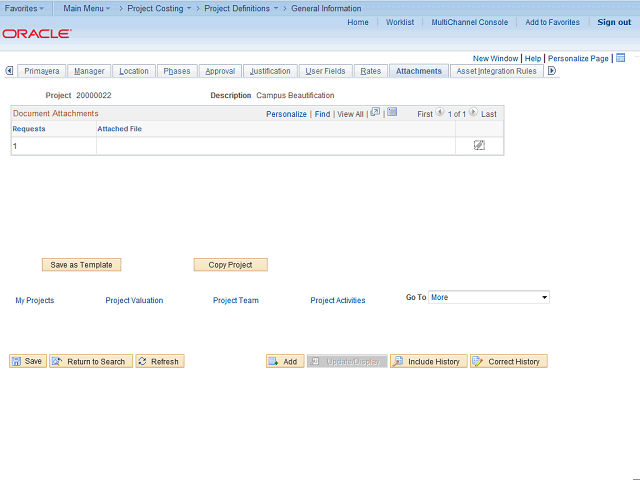
Task: Click the download-to-spreadsheet grid icon
Action: (392, 112)
